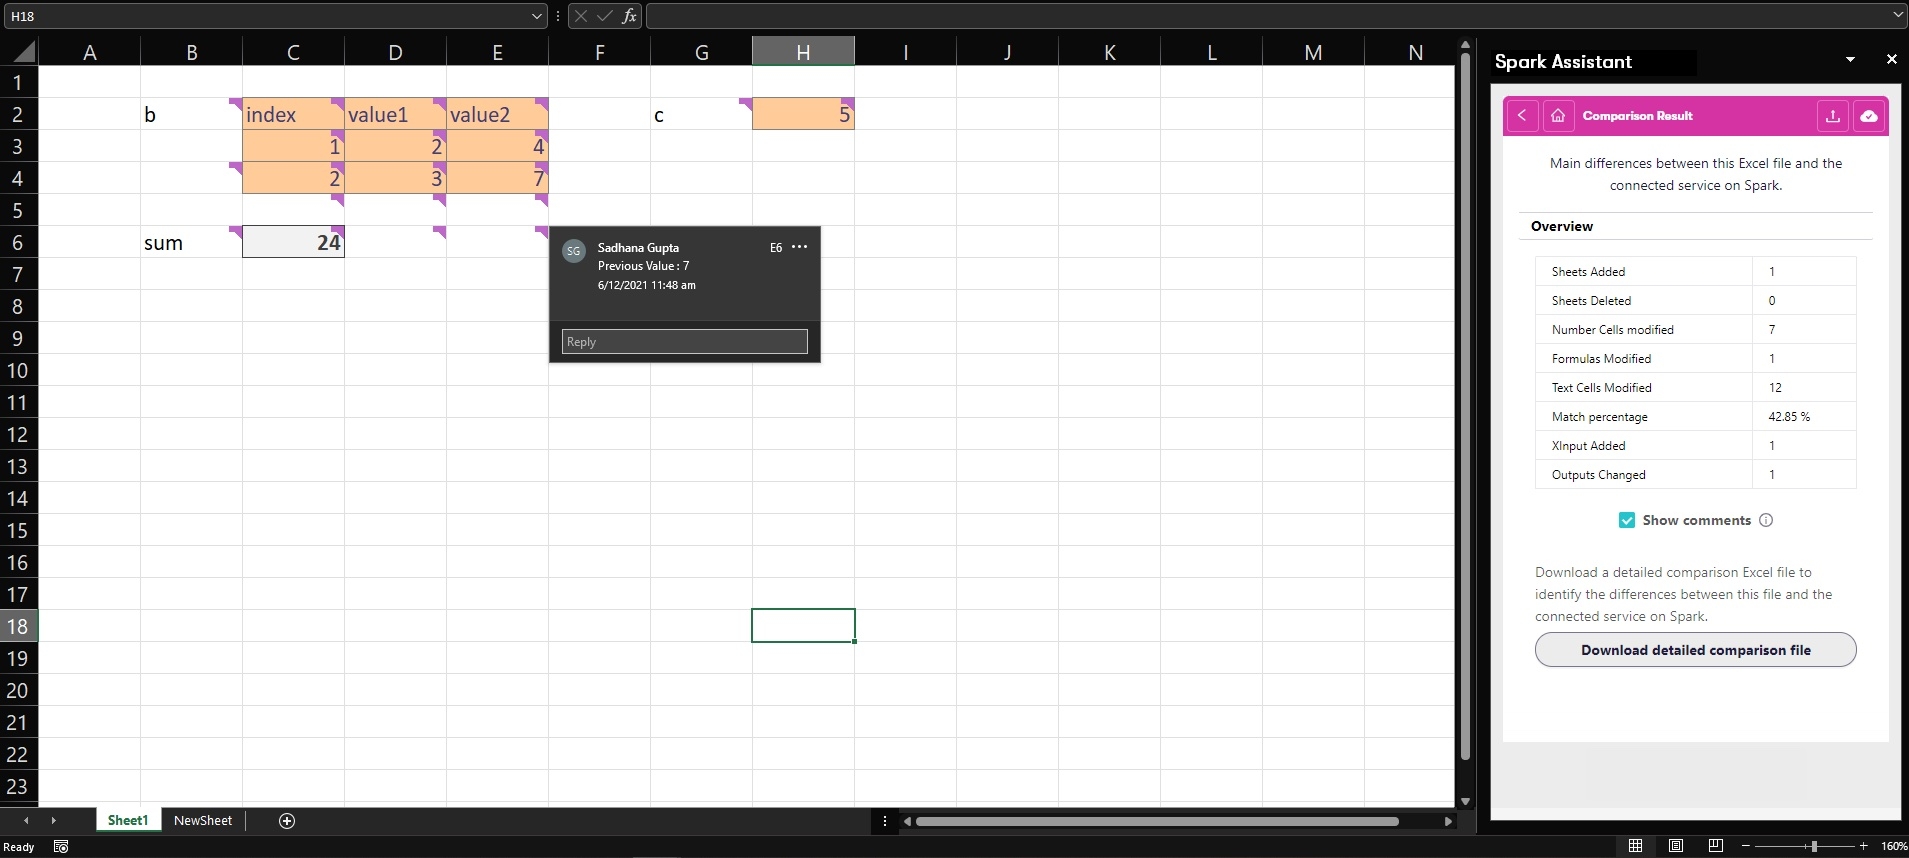This screenshot has height=858, width=1909.
Task: Open the Insert Function fx button
Action: coord(629,16)
